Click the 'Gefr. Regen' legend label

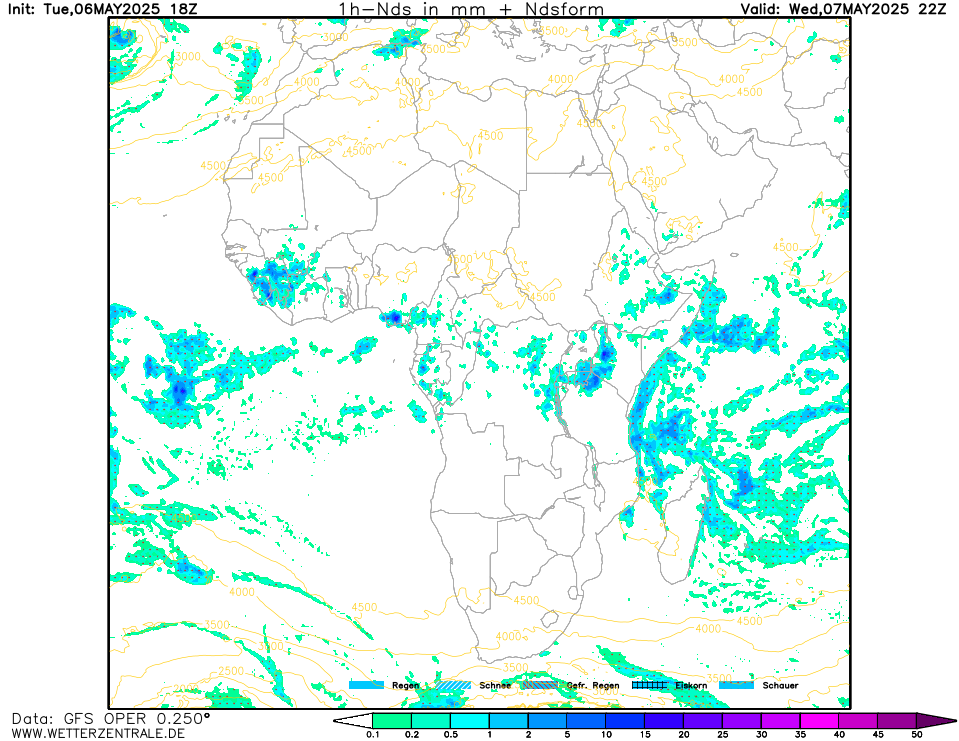[593, 685]
